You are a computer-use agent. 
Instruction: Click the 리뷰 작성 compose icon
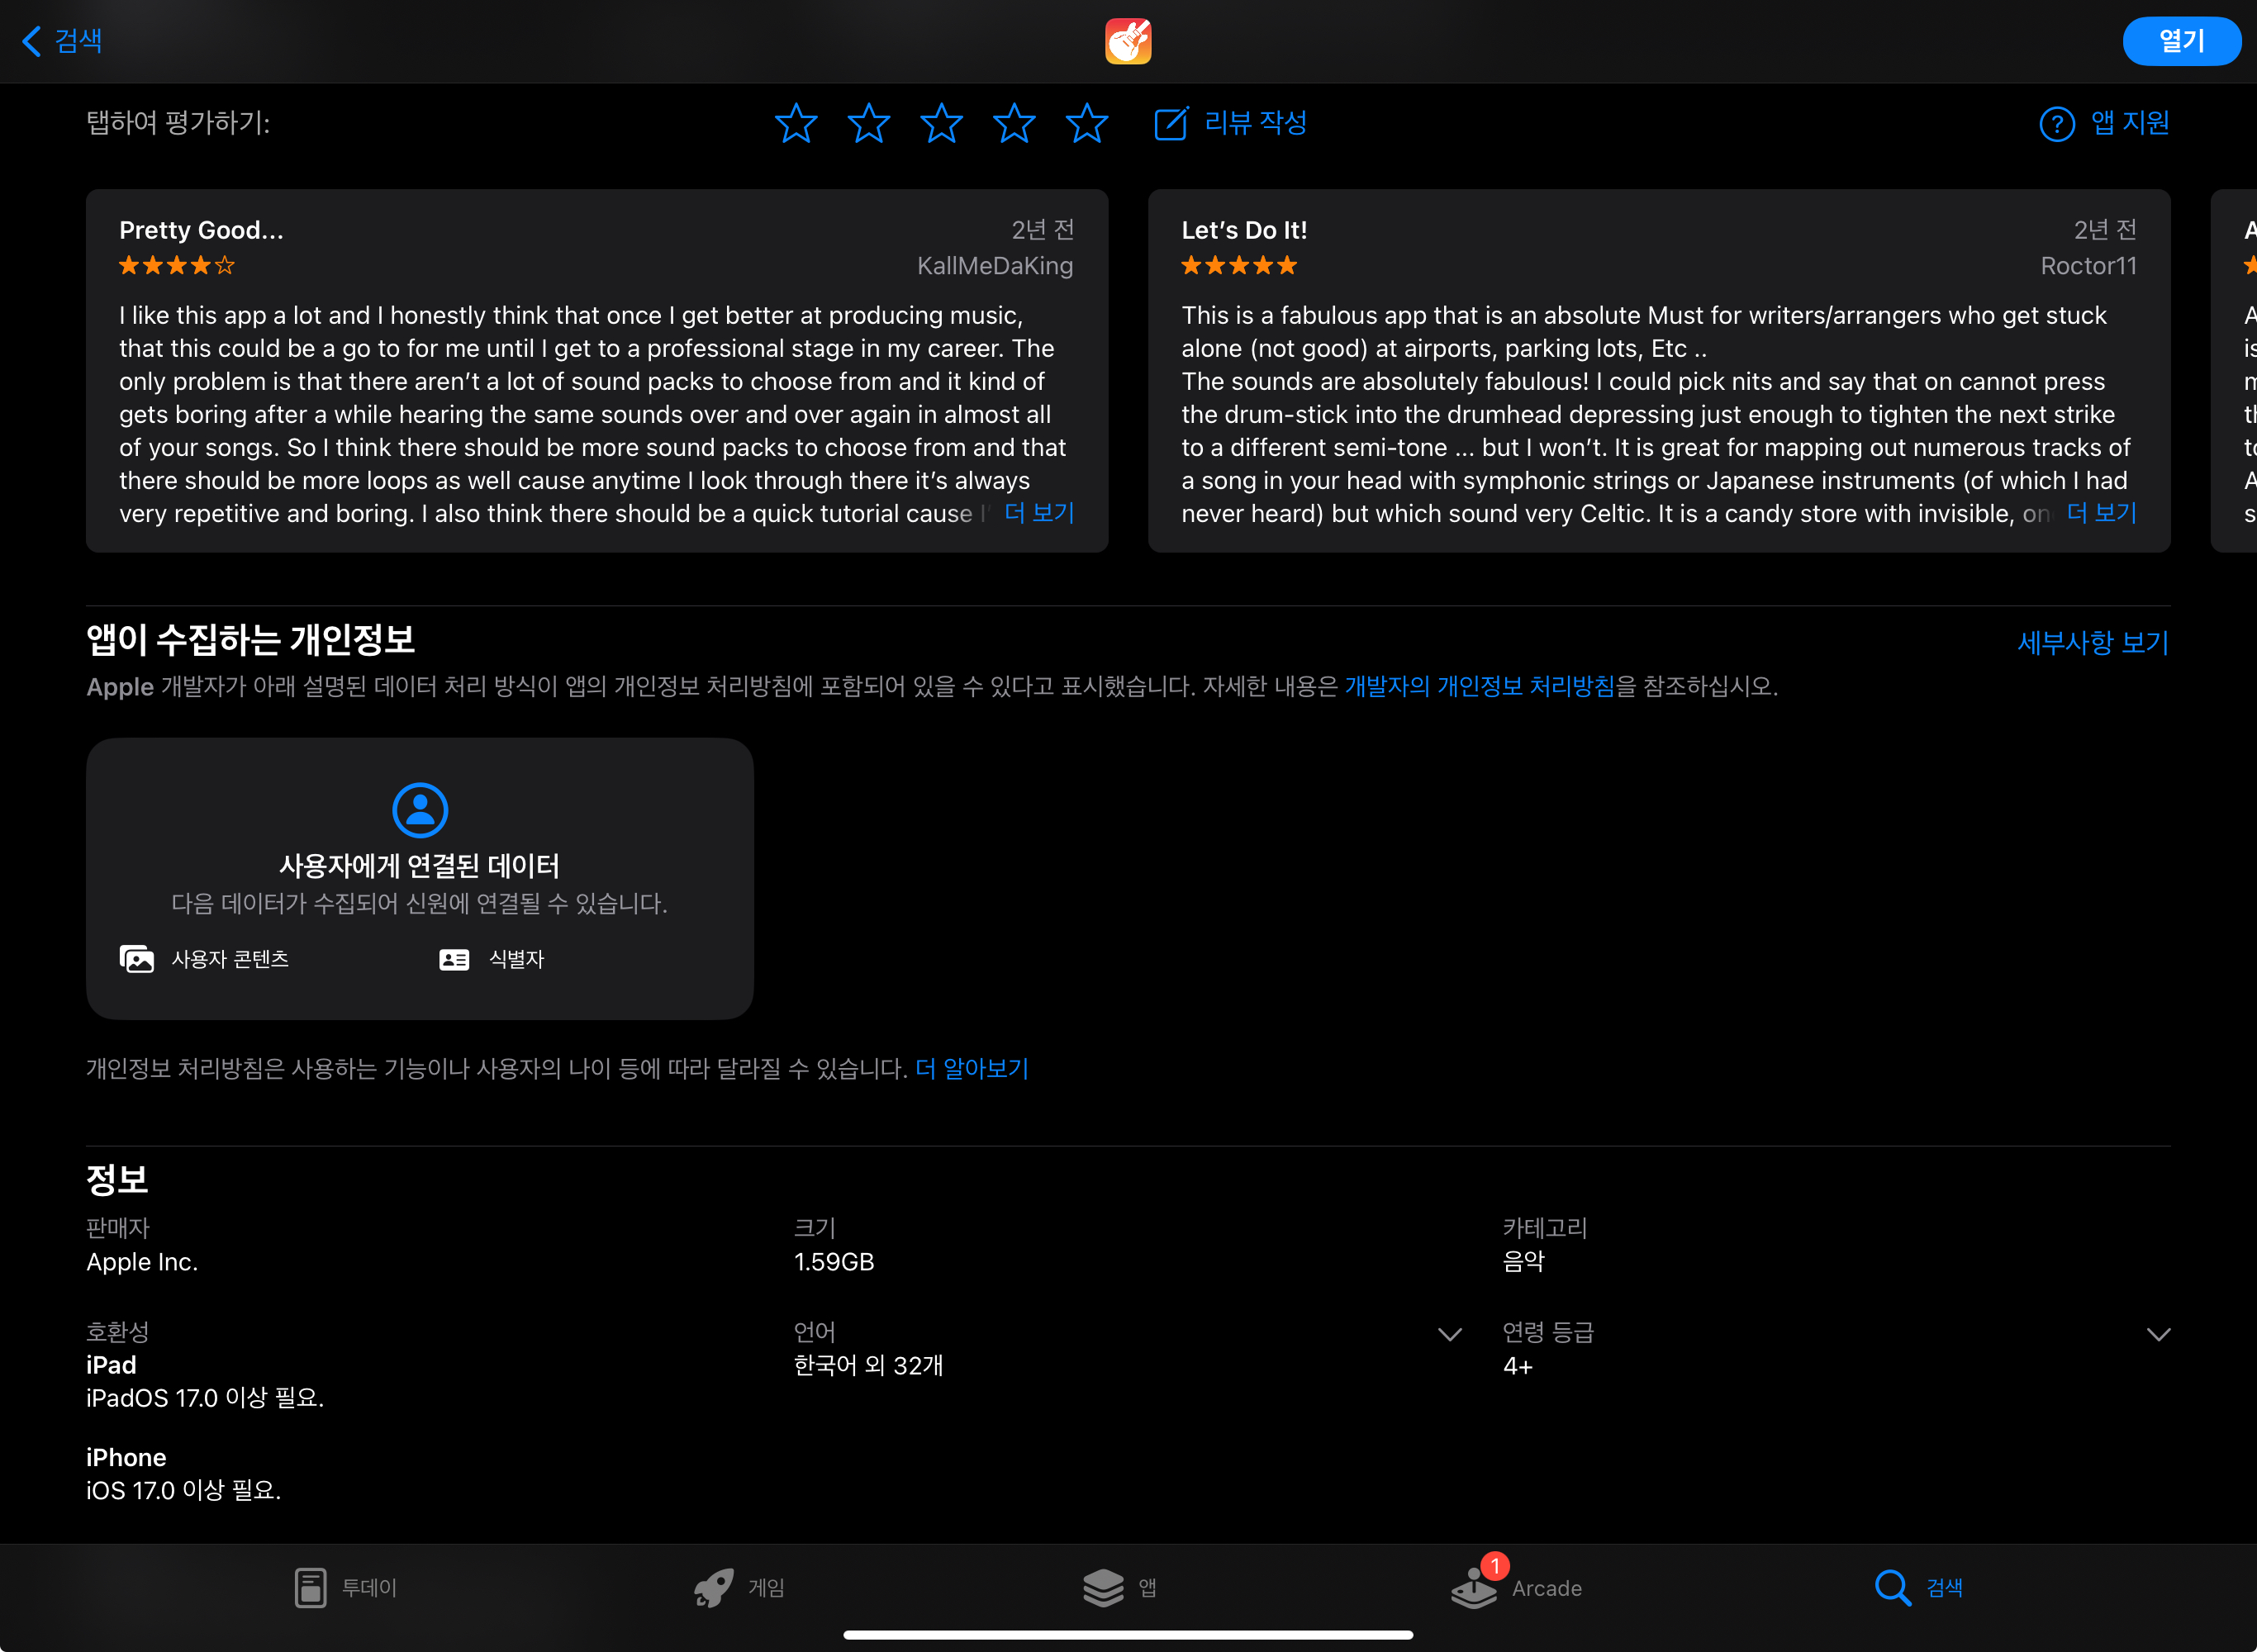pos(1170,123)
